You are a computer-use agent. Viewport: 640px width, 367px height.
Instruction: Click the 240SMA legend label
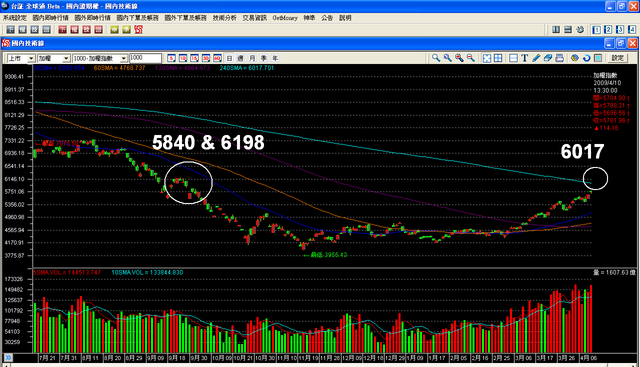(x=247, y=68)
